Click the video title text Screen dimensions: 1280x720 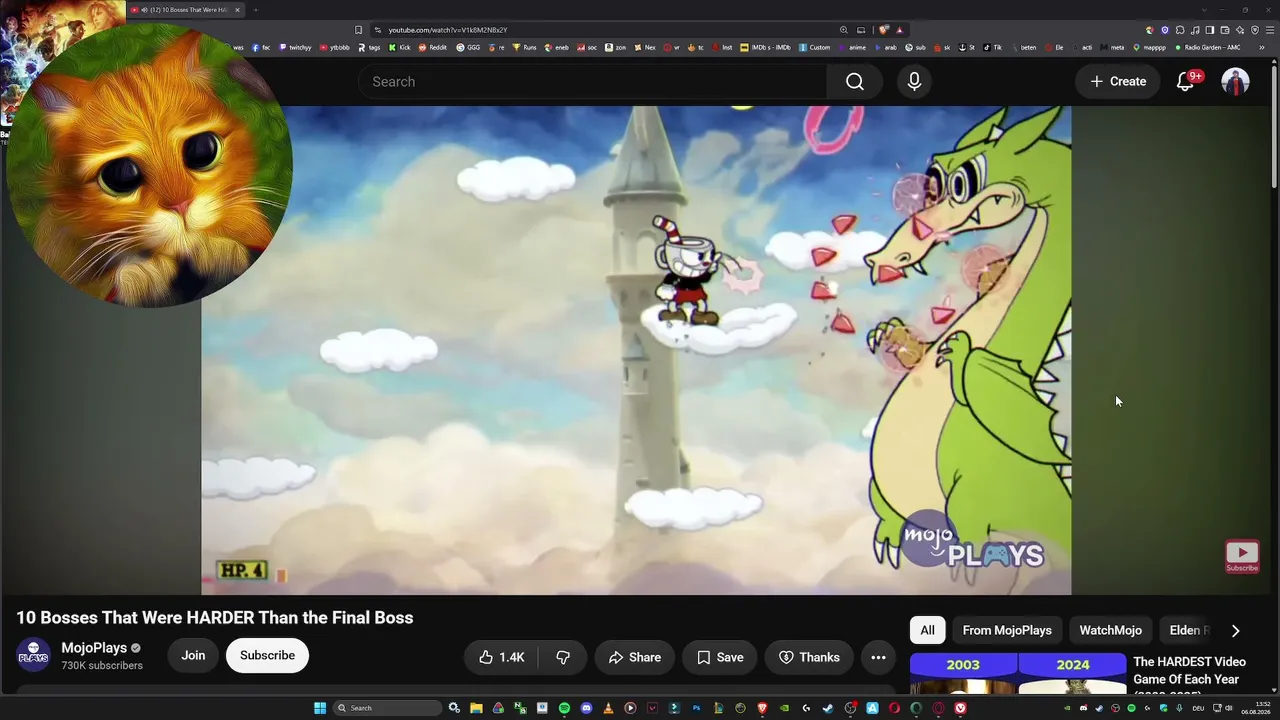[215, 618]
